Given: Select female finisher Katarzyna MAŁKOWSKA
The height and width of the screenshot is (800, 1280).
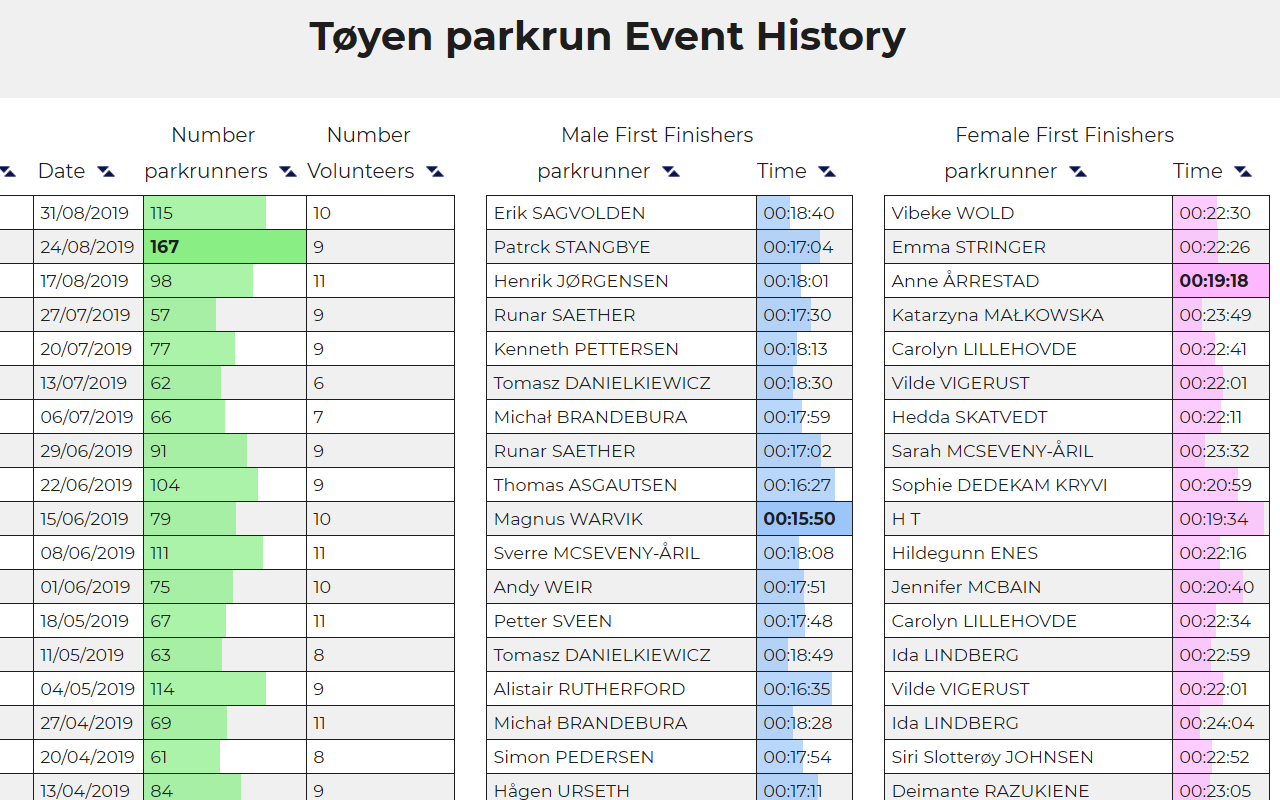Looking at the screenshot, I should point(998,315).
